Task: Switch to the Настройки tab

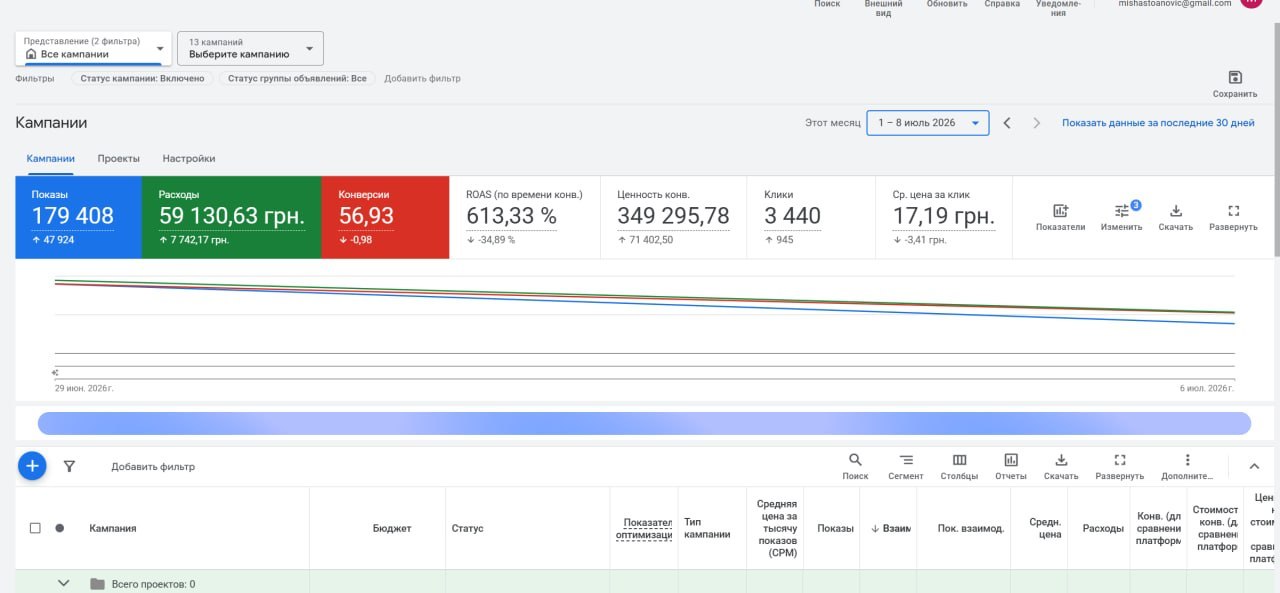Action: (189, 158)
